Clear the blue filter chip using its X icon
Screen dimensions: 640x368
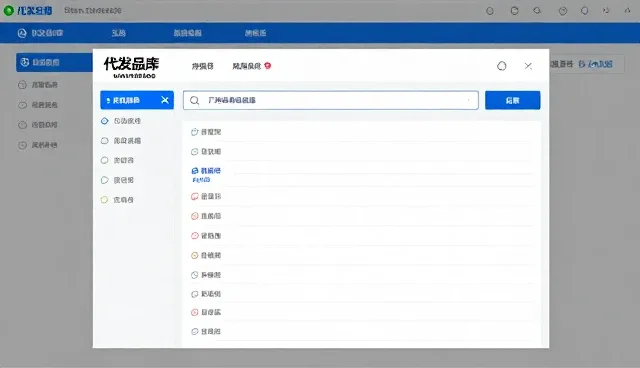[x=165, y=100]
